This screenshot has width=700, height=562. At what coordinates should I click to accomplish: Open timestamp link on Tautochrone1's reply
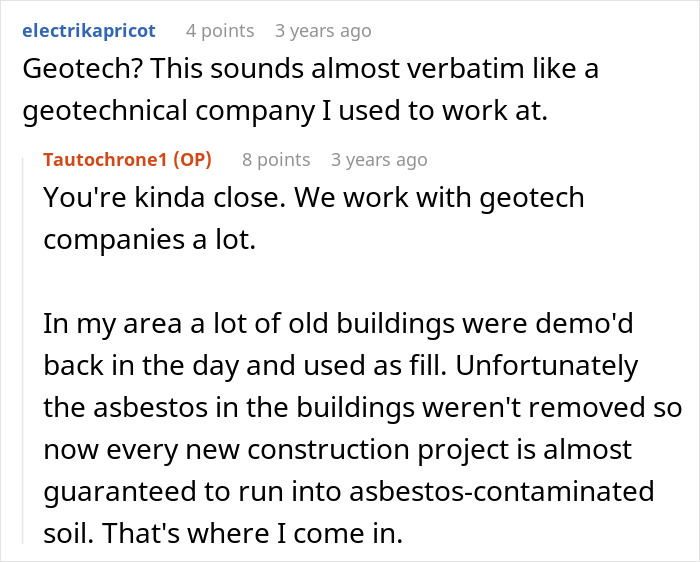click(379, 160)
